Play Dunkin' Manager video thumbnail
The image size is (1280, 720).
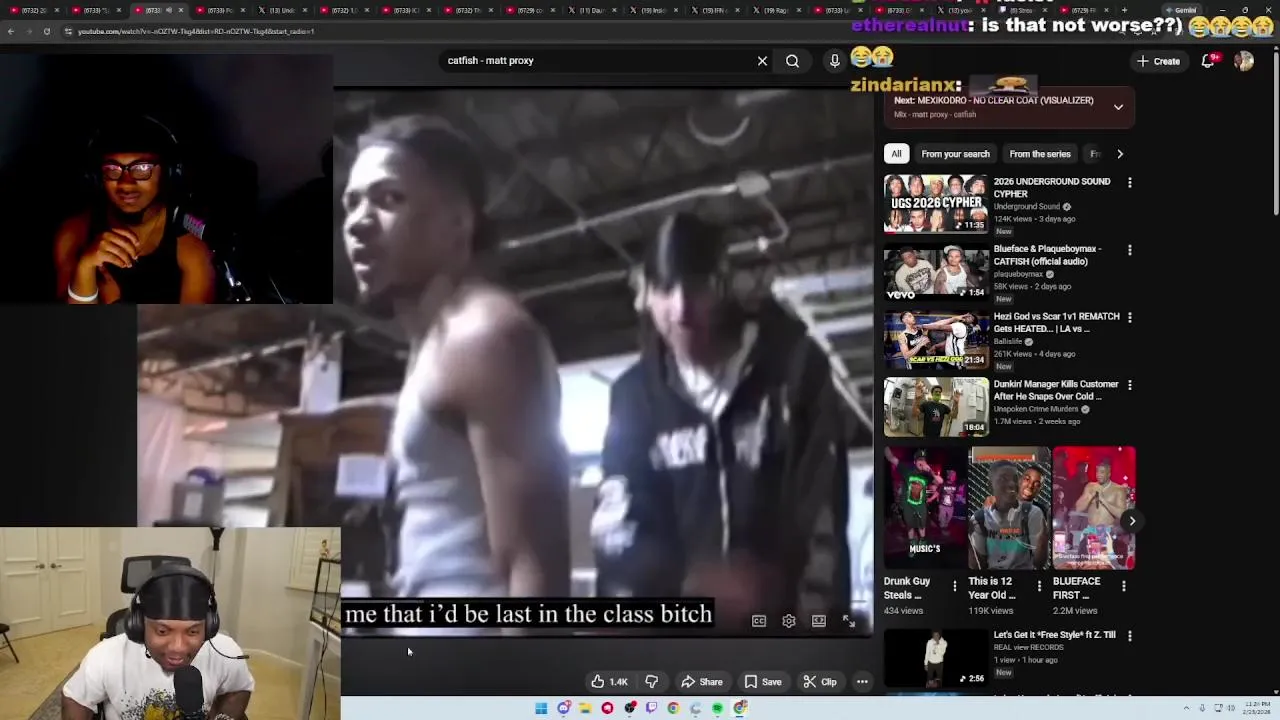point(936,406)
